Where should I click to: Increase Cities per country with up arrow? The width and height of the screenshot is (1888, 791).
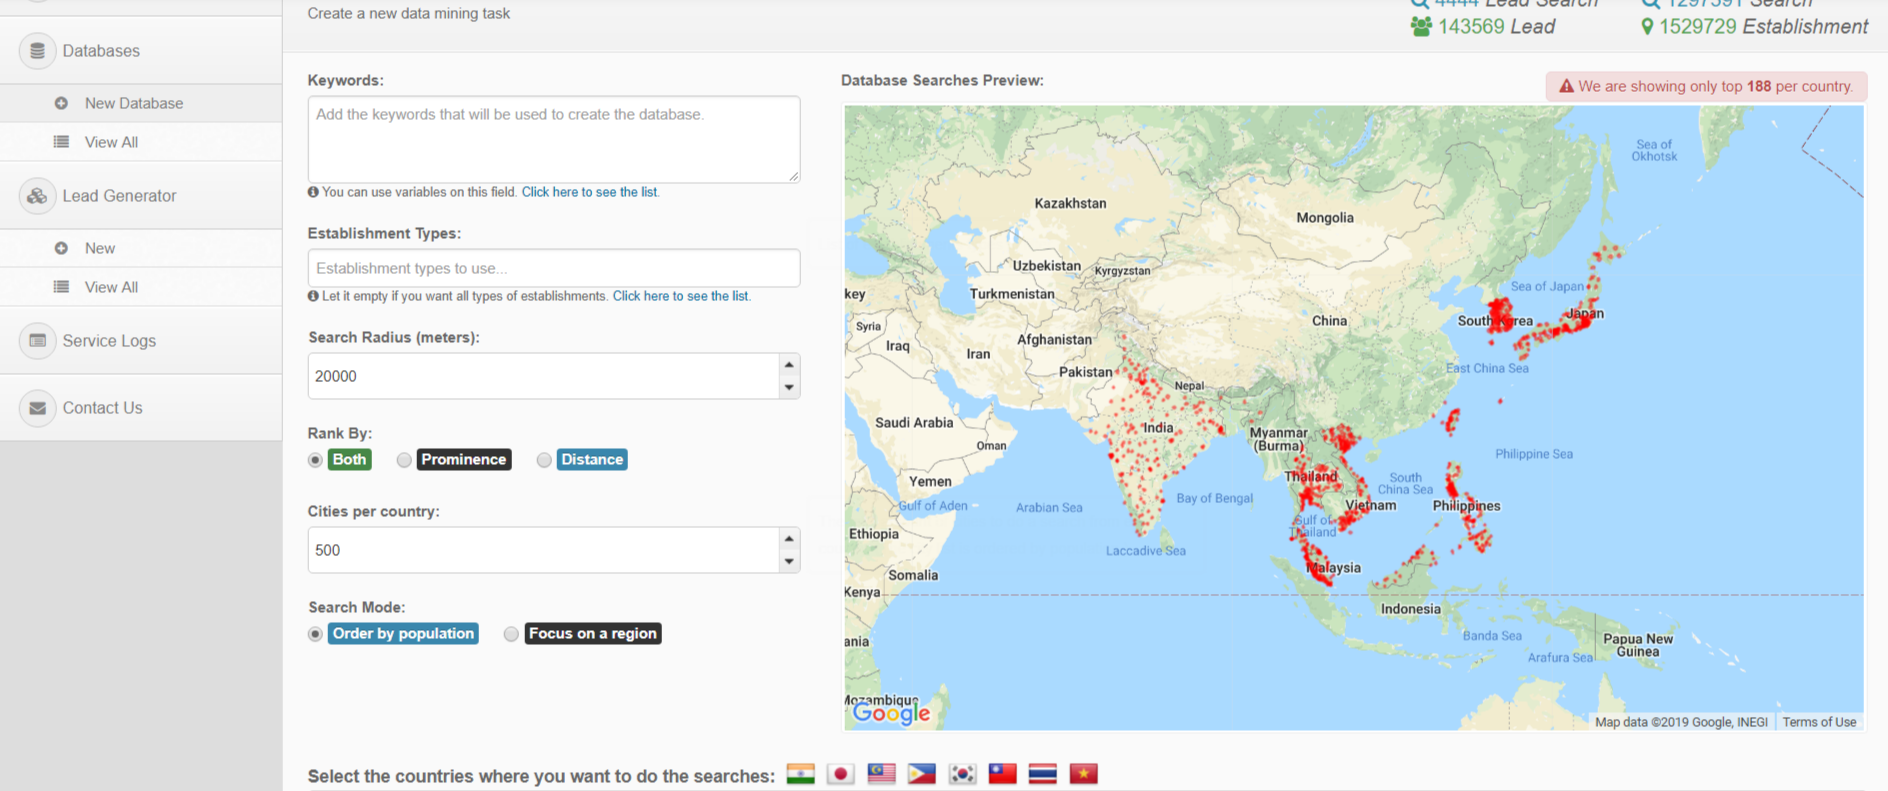789,539
